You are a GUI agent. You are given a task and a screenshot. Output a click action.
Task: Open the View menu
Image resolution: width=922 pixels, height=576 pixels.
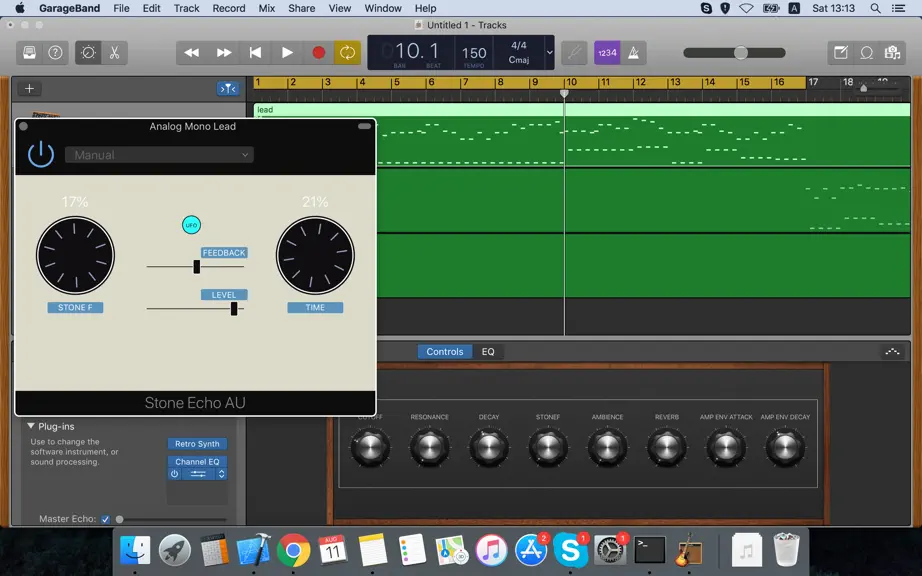340,8
